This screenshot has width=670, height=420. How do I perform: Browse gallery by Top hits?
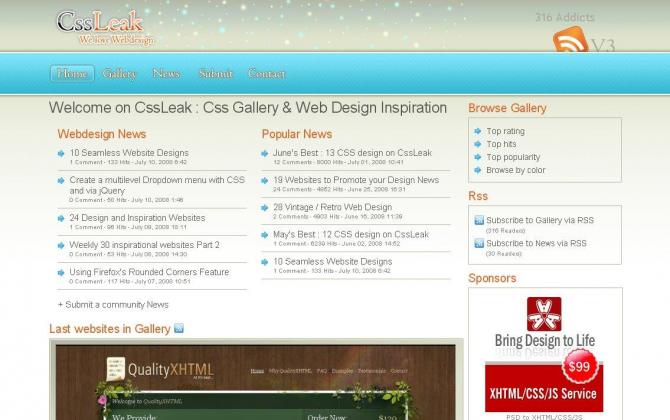(501, 144)
